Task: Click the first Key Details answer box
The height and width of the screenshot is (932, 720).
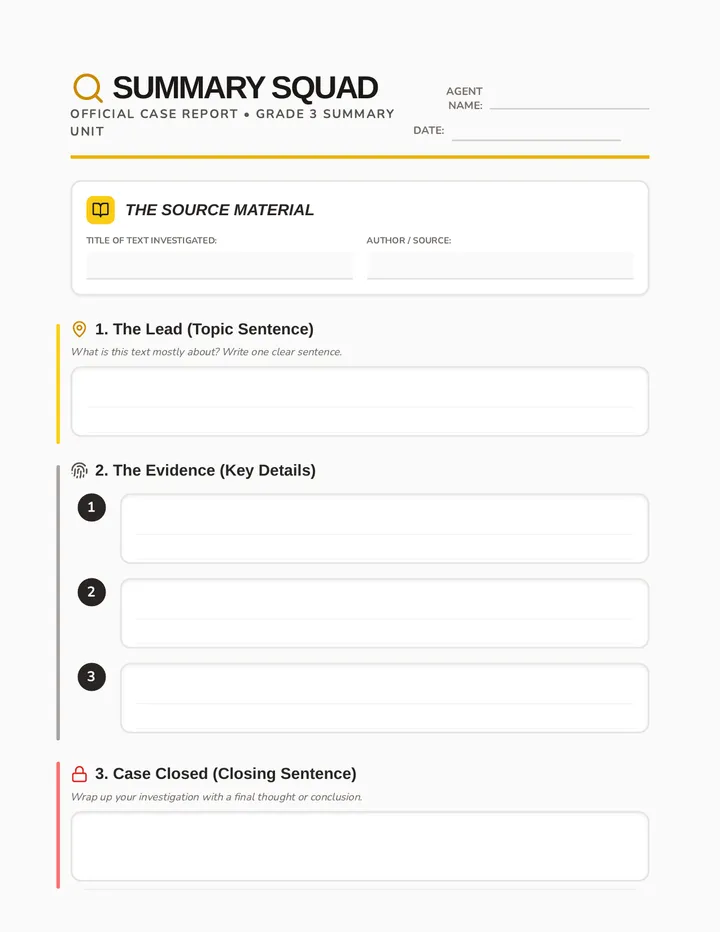Action: tap(385, 528)
